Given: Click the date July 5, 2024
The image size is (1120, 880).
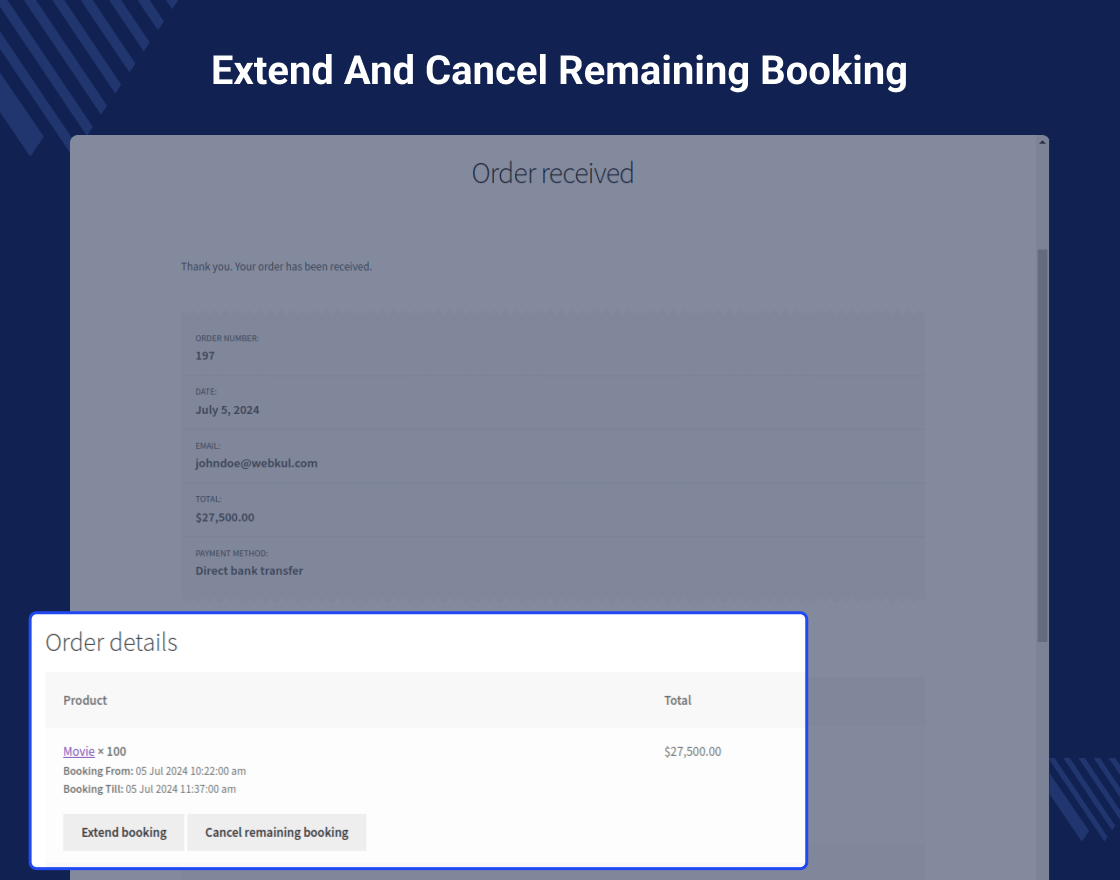Looking at the screenshot, I should tap(227, 409).
